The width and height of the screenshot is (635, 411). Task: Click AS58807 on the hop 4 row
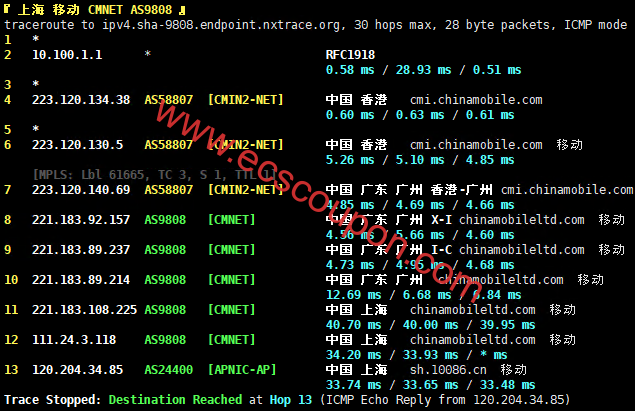pos(168,100)
